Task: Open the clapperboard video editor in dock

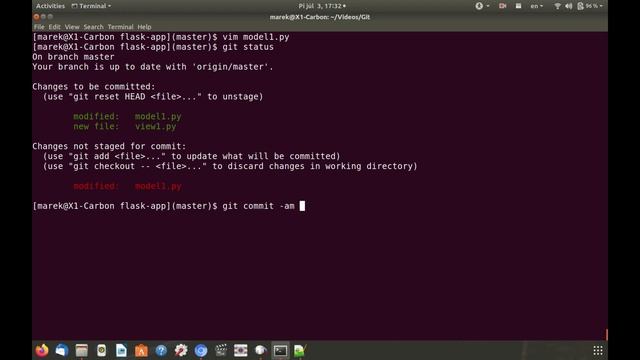Action: point(221,350)
